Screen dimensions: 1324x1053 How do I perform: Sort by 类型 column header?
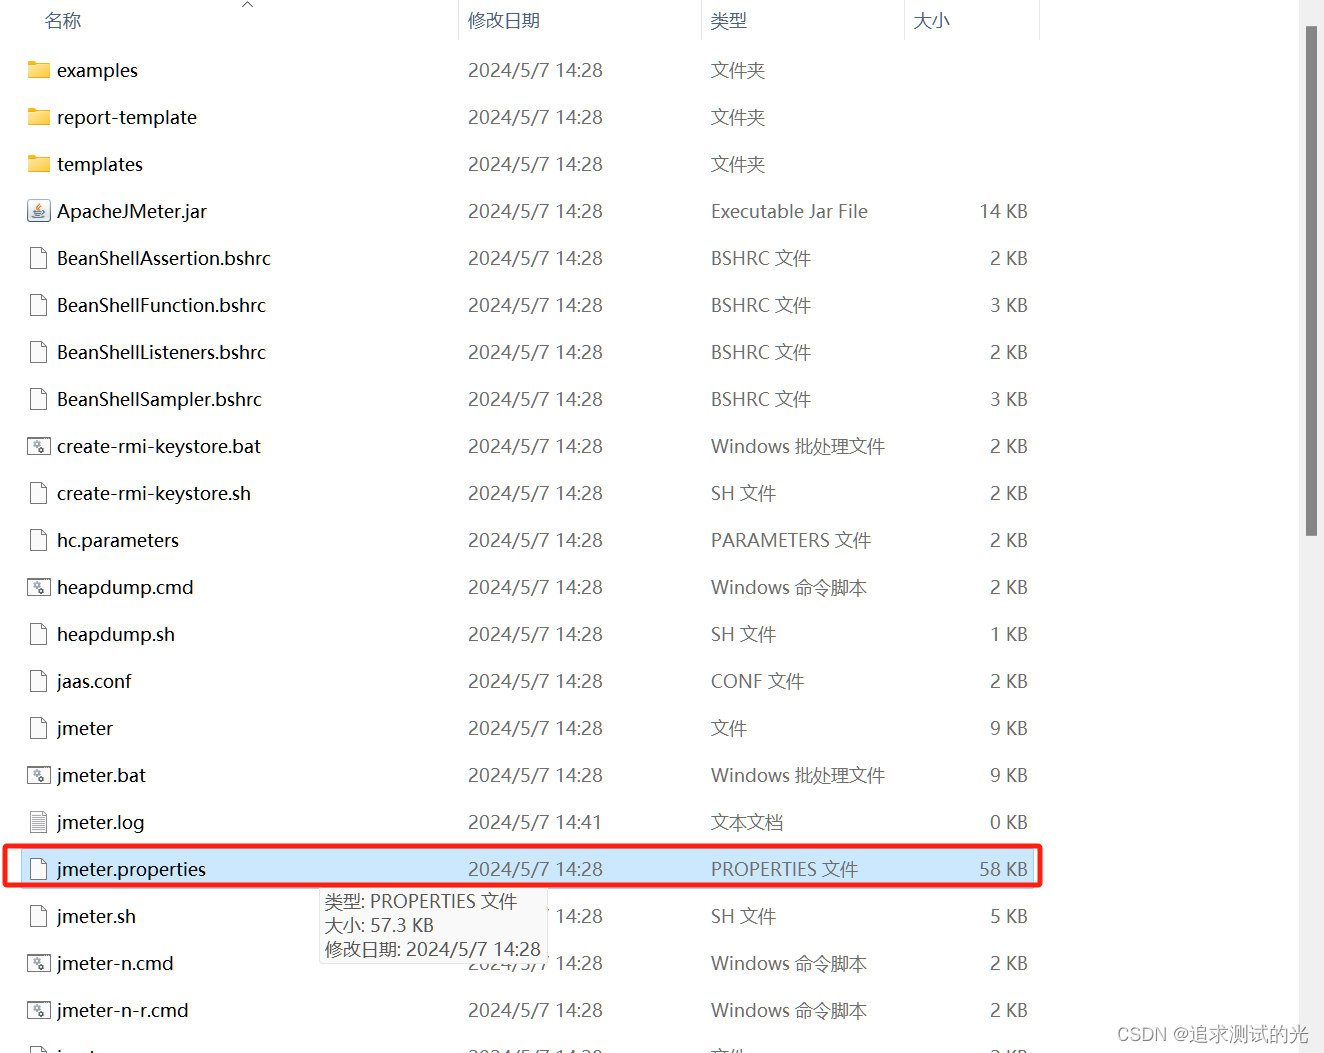pyautogui.click(x=729, y=21)
